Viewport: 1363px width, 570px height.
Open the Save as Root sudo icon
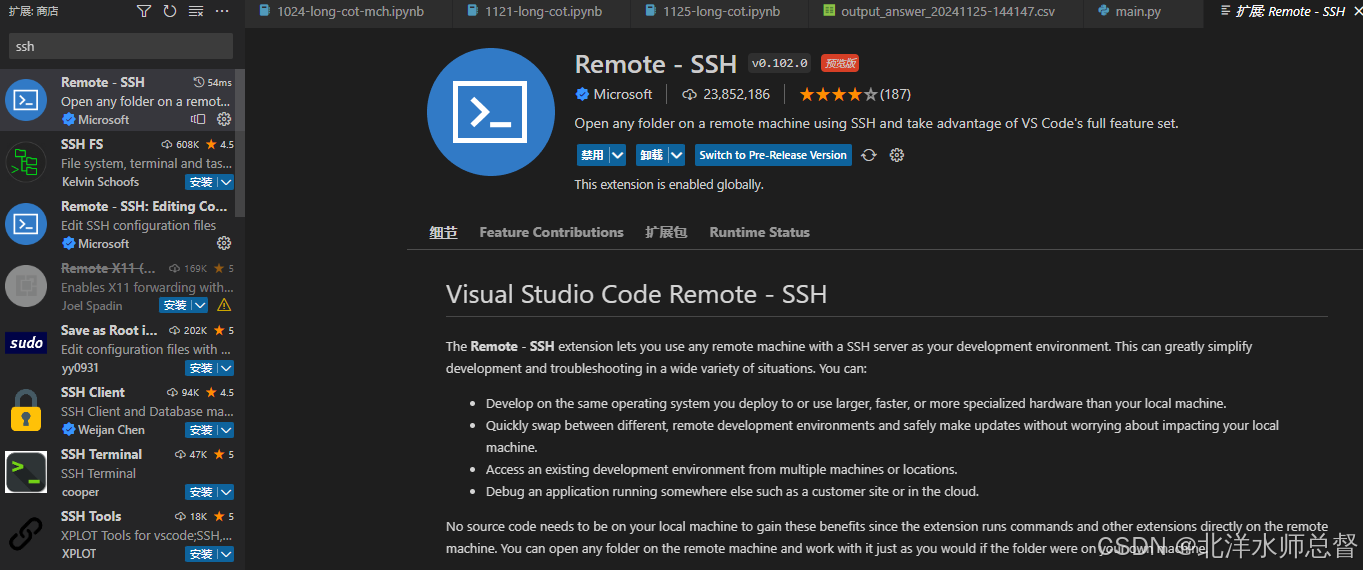26,343
